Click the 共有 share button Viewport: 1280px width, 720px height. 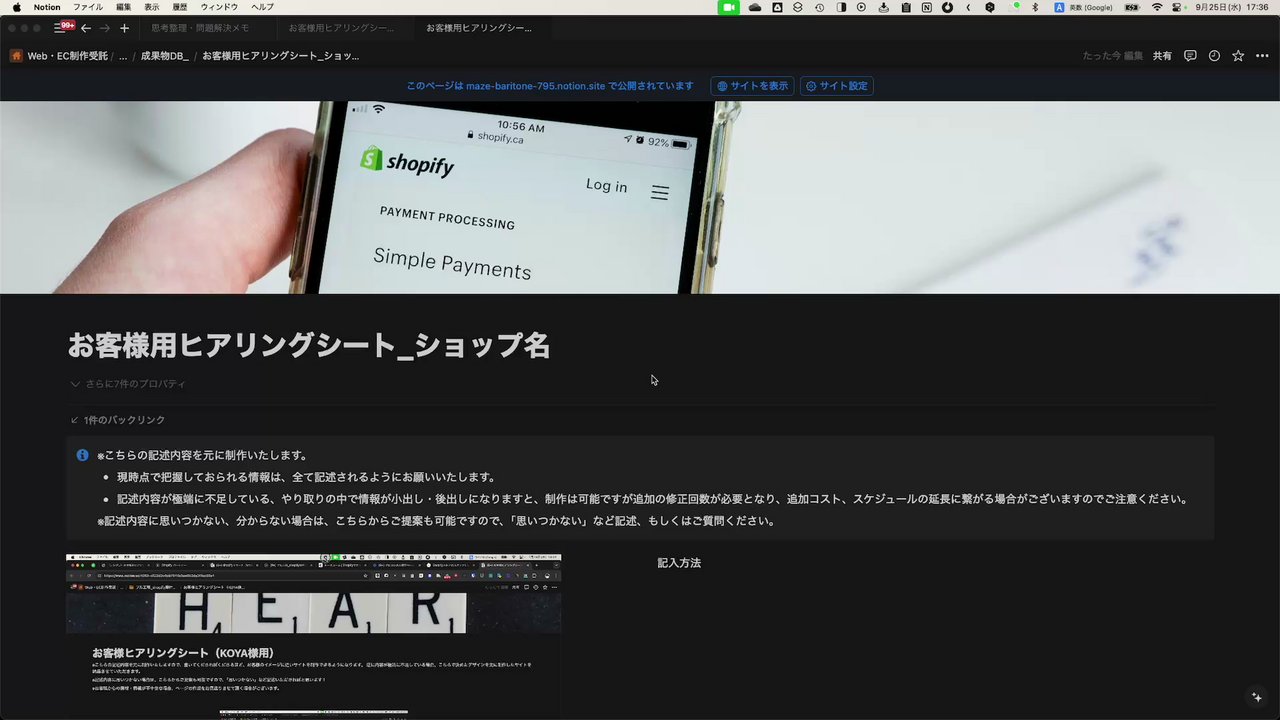point(1162,56)
